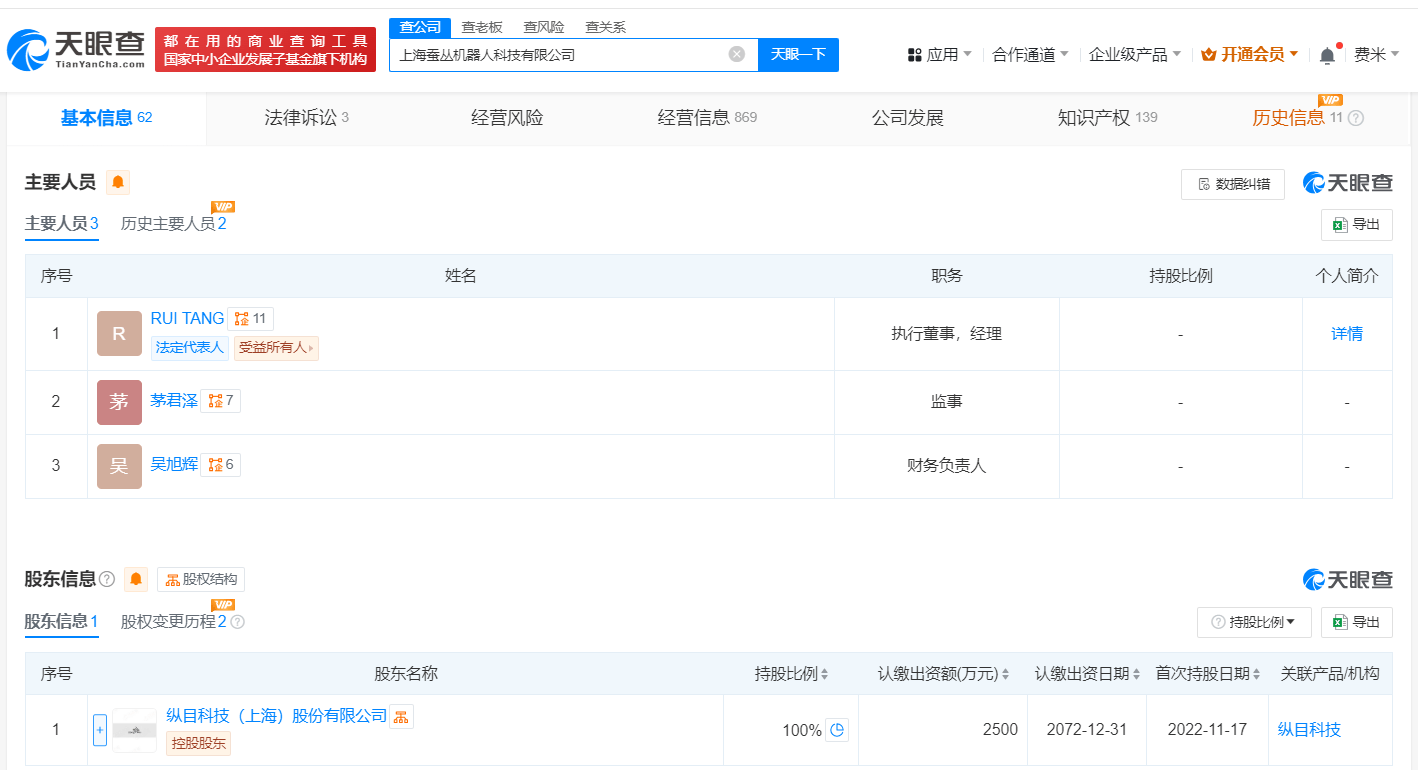Image resolution: width=1418 pixels, height=770 pixels.
Task: Switch to the 查风险 search tab
Action: [x=544, y=27]
